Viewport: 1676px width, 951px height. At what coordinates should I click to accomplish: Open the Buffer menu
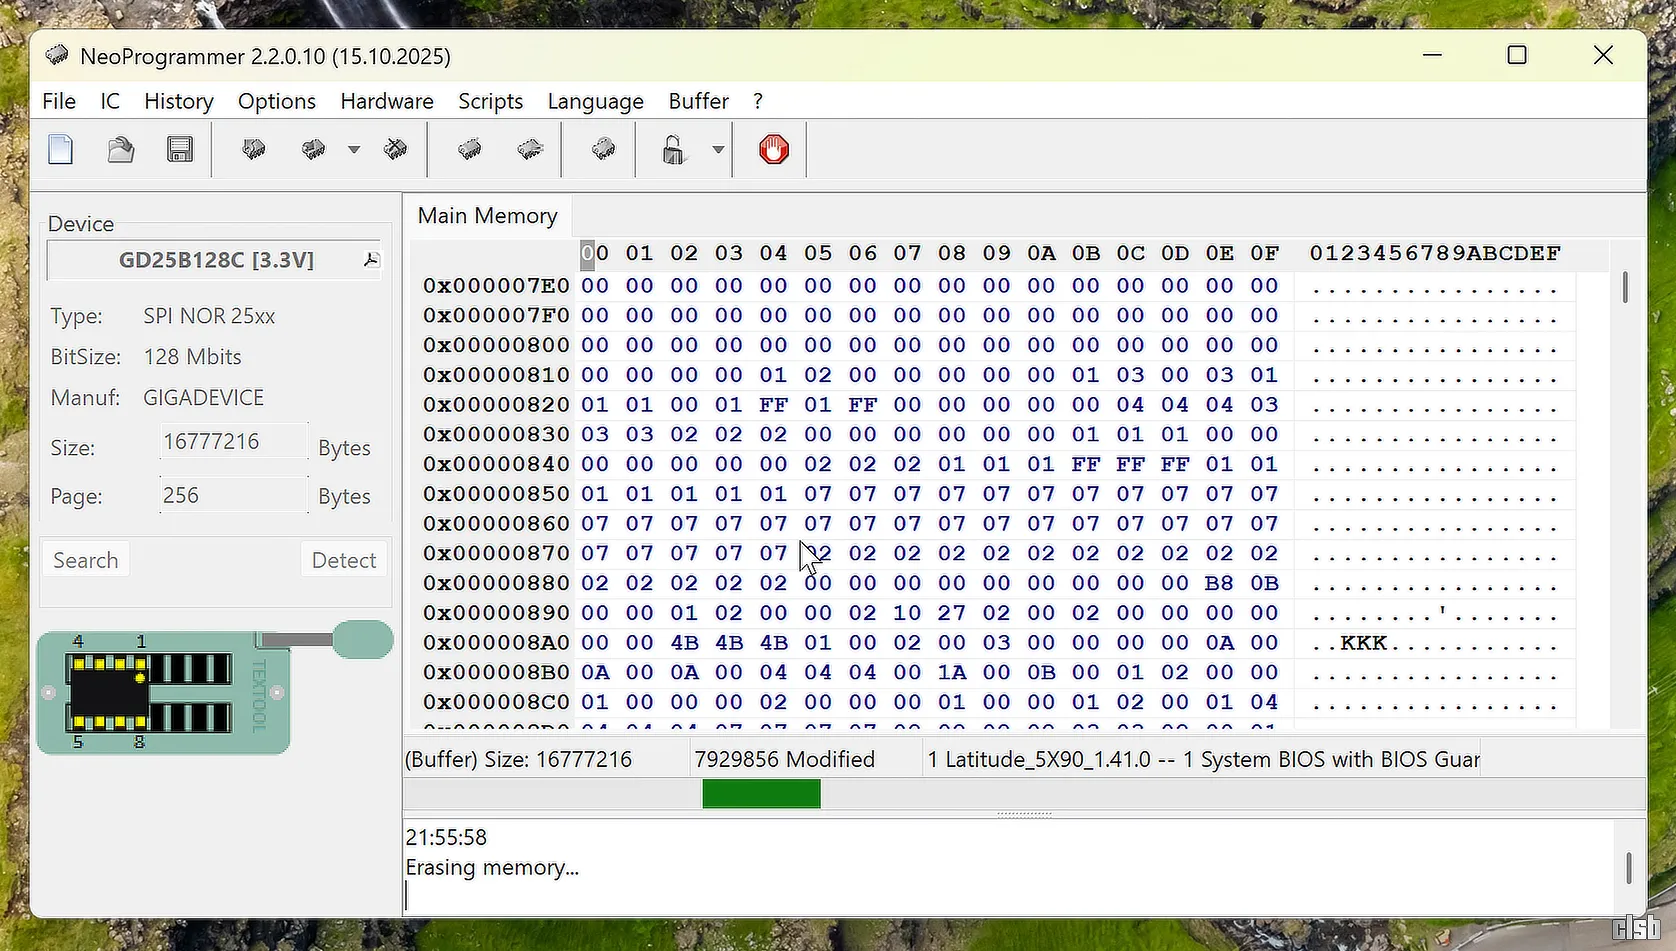(x=698, y=101)
